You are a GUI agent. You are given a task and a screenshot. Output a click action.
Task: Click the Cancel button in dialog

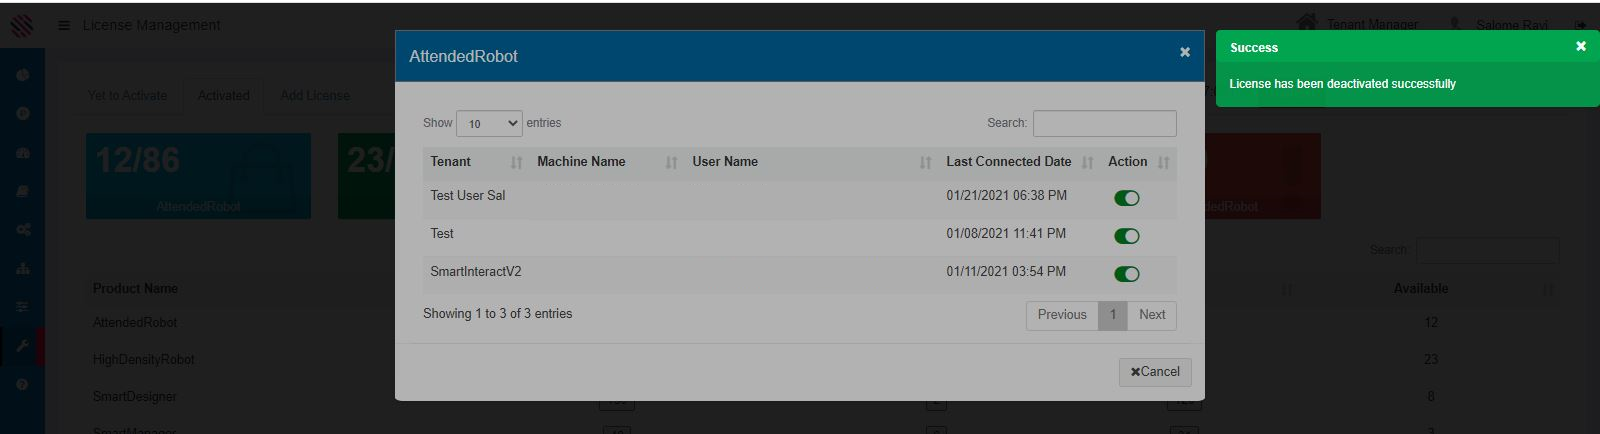[1155, 372]
